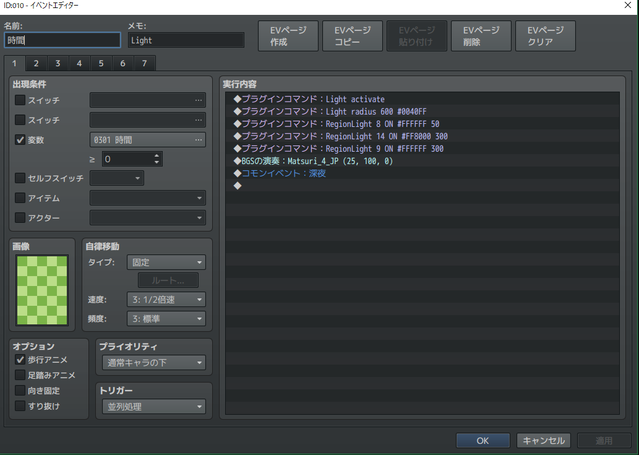
Task: Switch to event page tab 5
Action: pos(101,63)
